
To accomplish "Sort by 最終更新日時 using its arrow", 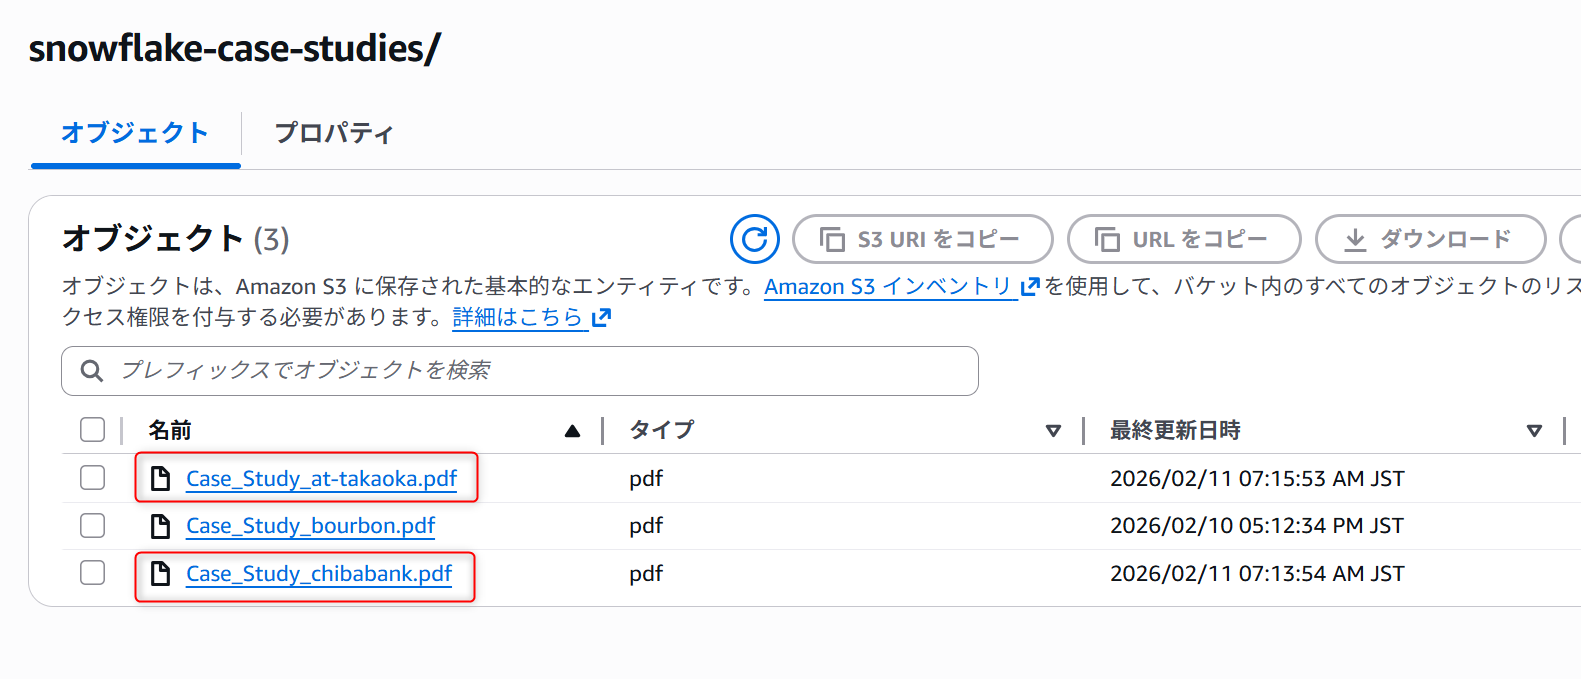I will (x=1534, y=431).
